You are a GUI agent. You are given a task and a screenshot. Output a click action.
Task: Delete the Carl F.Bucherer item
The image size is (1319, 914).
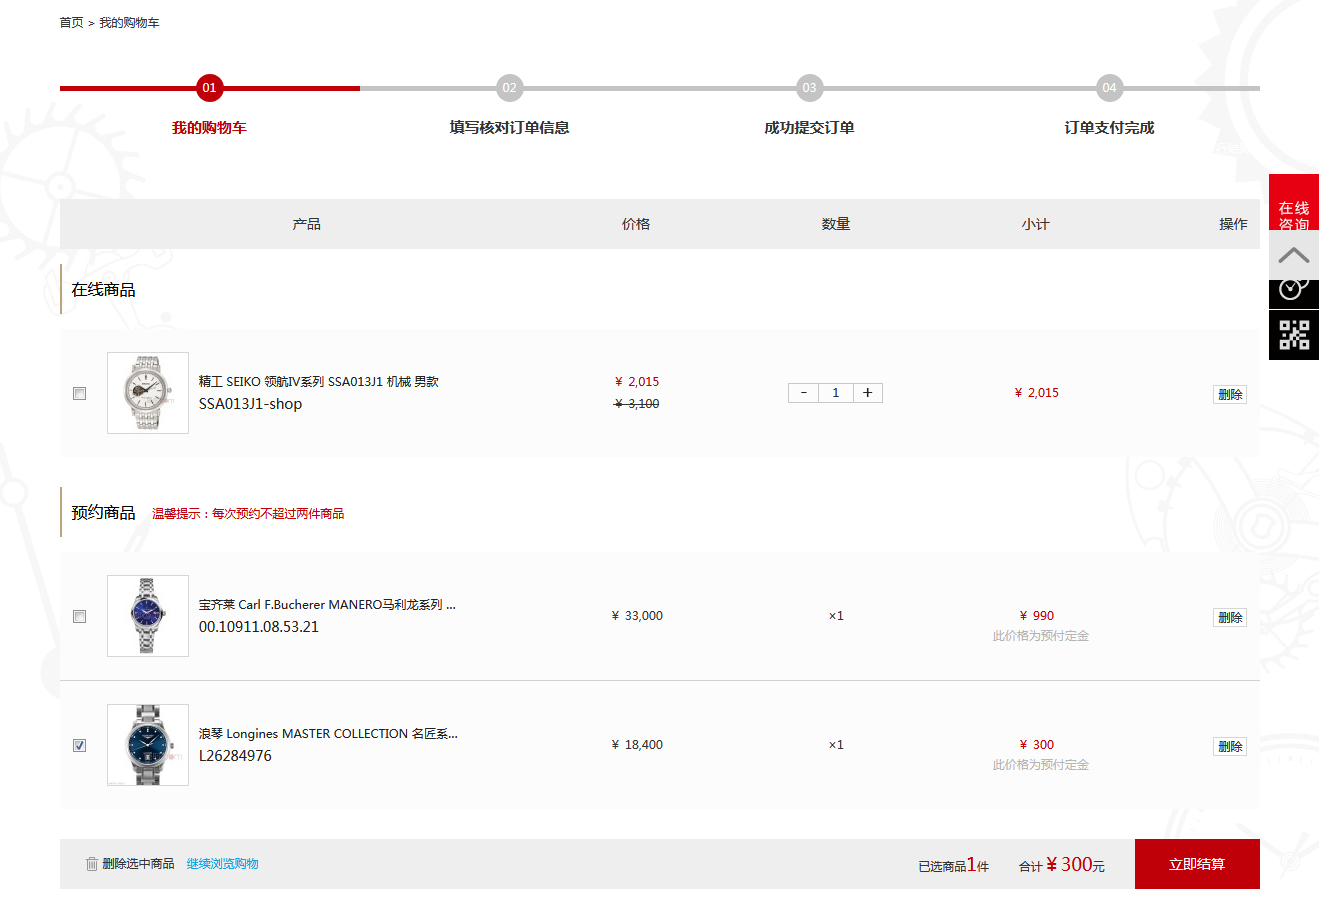[x=1230, y=618]
